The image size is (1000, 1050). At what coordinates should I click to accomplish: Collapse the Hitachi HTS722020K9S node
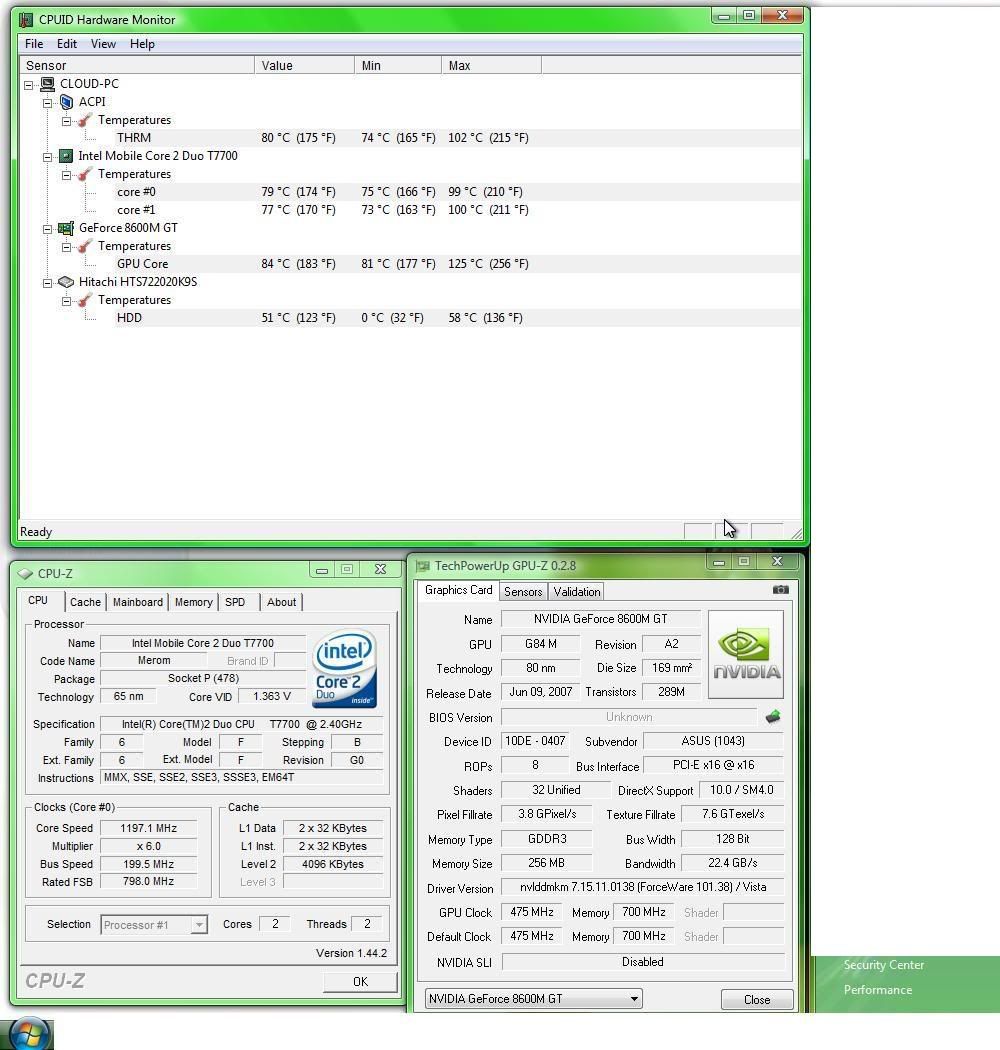click(48, 283)
